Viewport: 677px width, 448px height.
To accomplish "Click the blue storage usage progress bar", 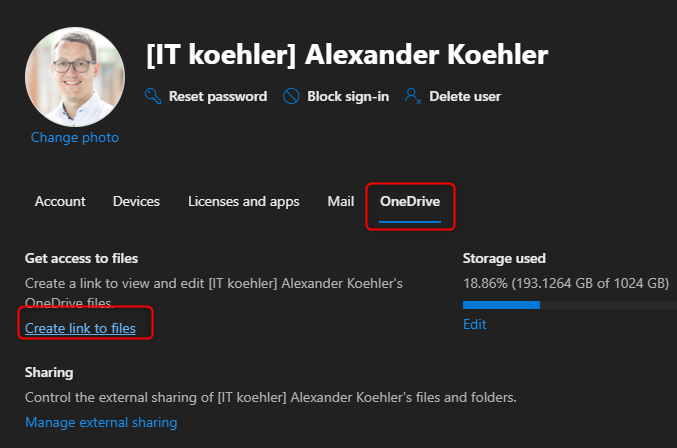I will 501,305.
